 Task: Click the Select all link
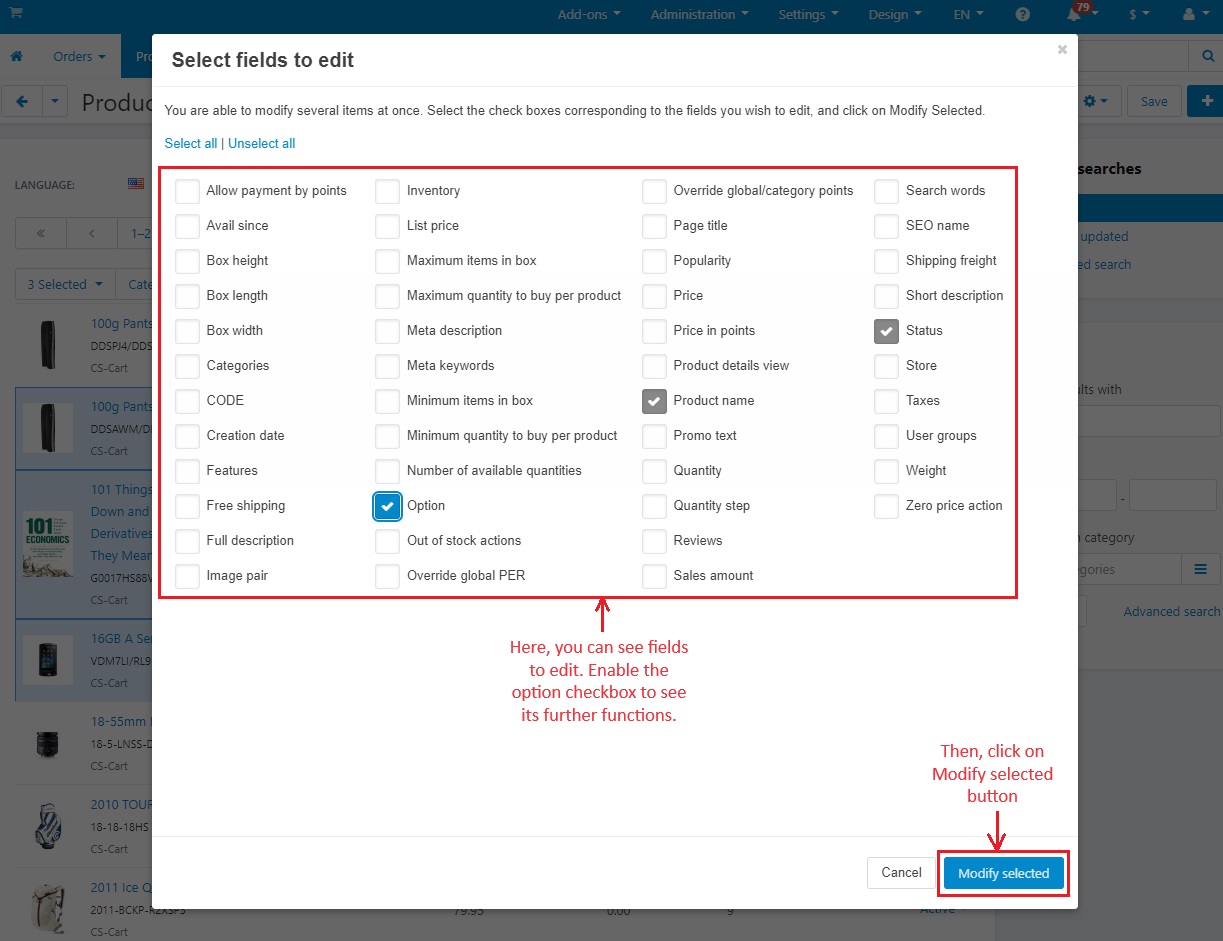coord(191,143)
